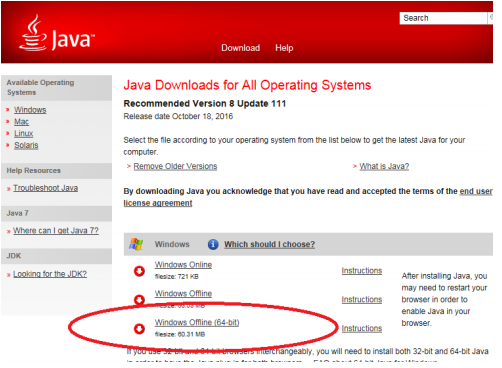Click the Help Resources sidebar header
Image resolution: width=502 pixels, height=368 pixels.
click(x=57, y=171)
